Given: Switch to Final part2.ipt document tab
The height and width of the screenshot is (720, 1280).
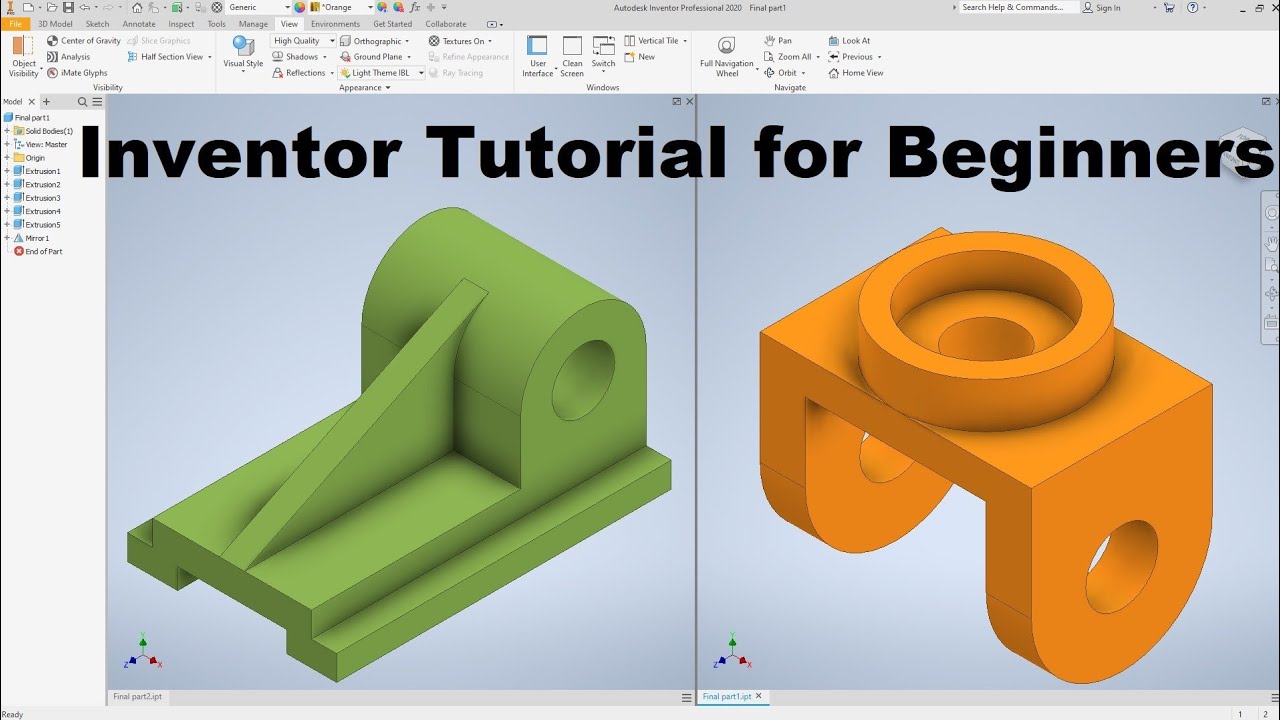Looking at the screenshot, I should tap(136, 696).
